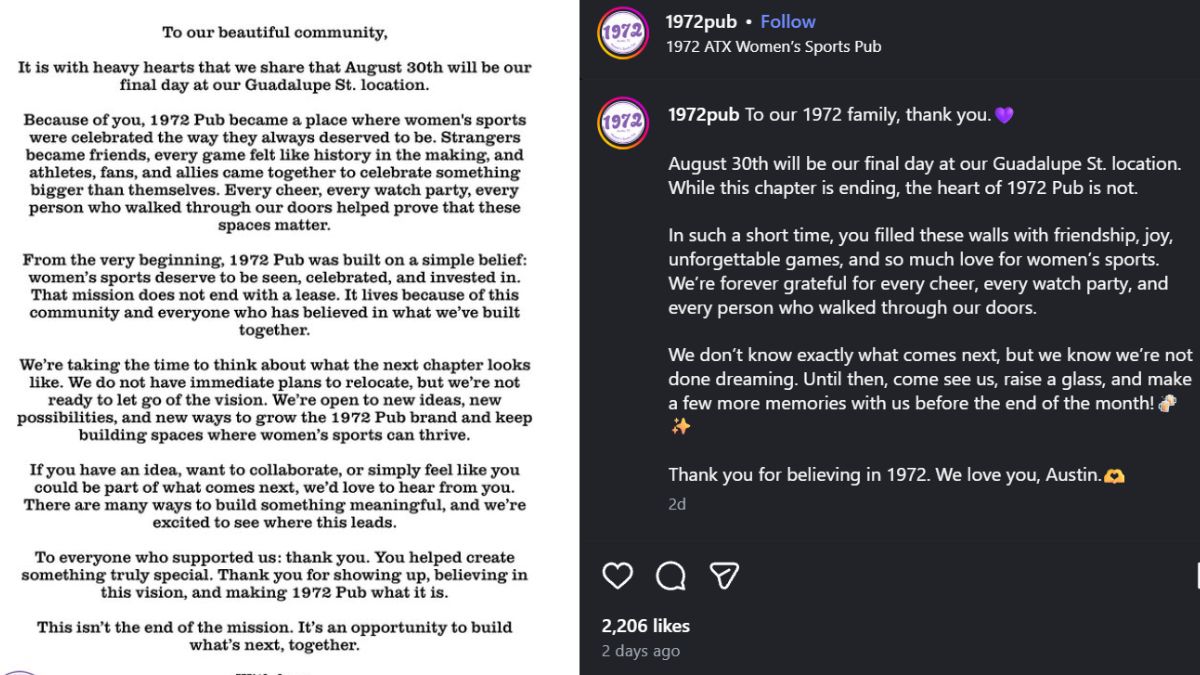Viewport: 1200px width, 675px height.
Task: Share the post using the paper plane icon
Action: pyautogui.click(x=724, y=575)
